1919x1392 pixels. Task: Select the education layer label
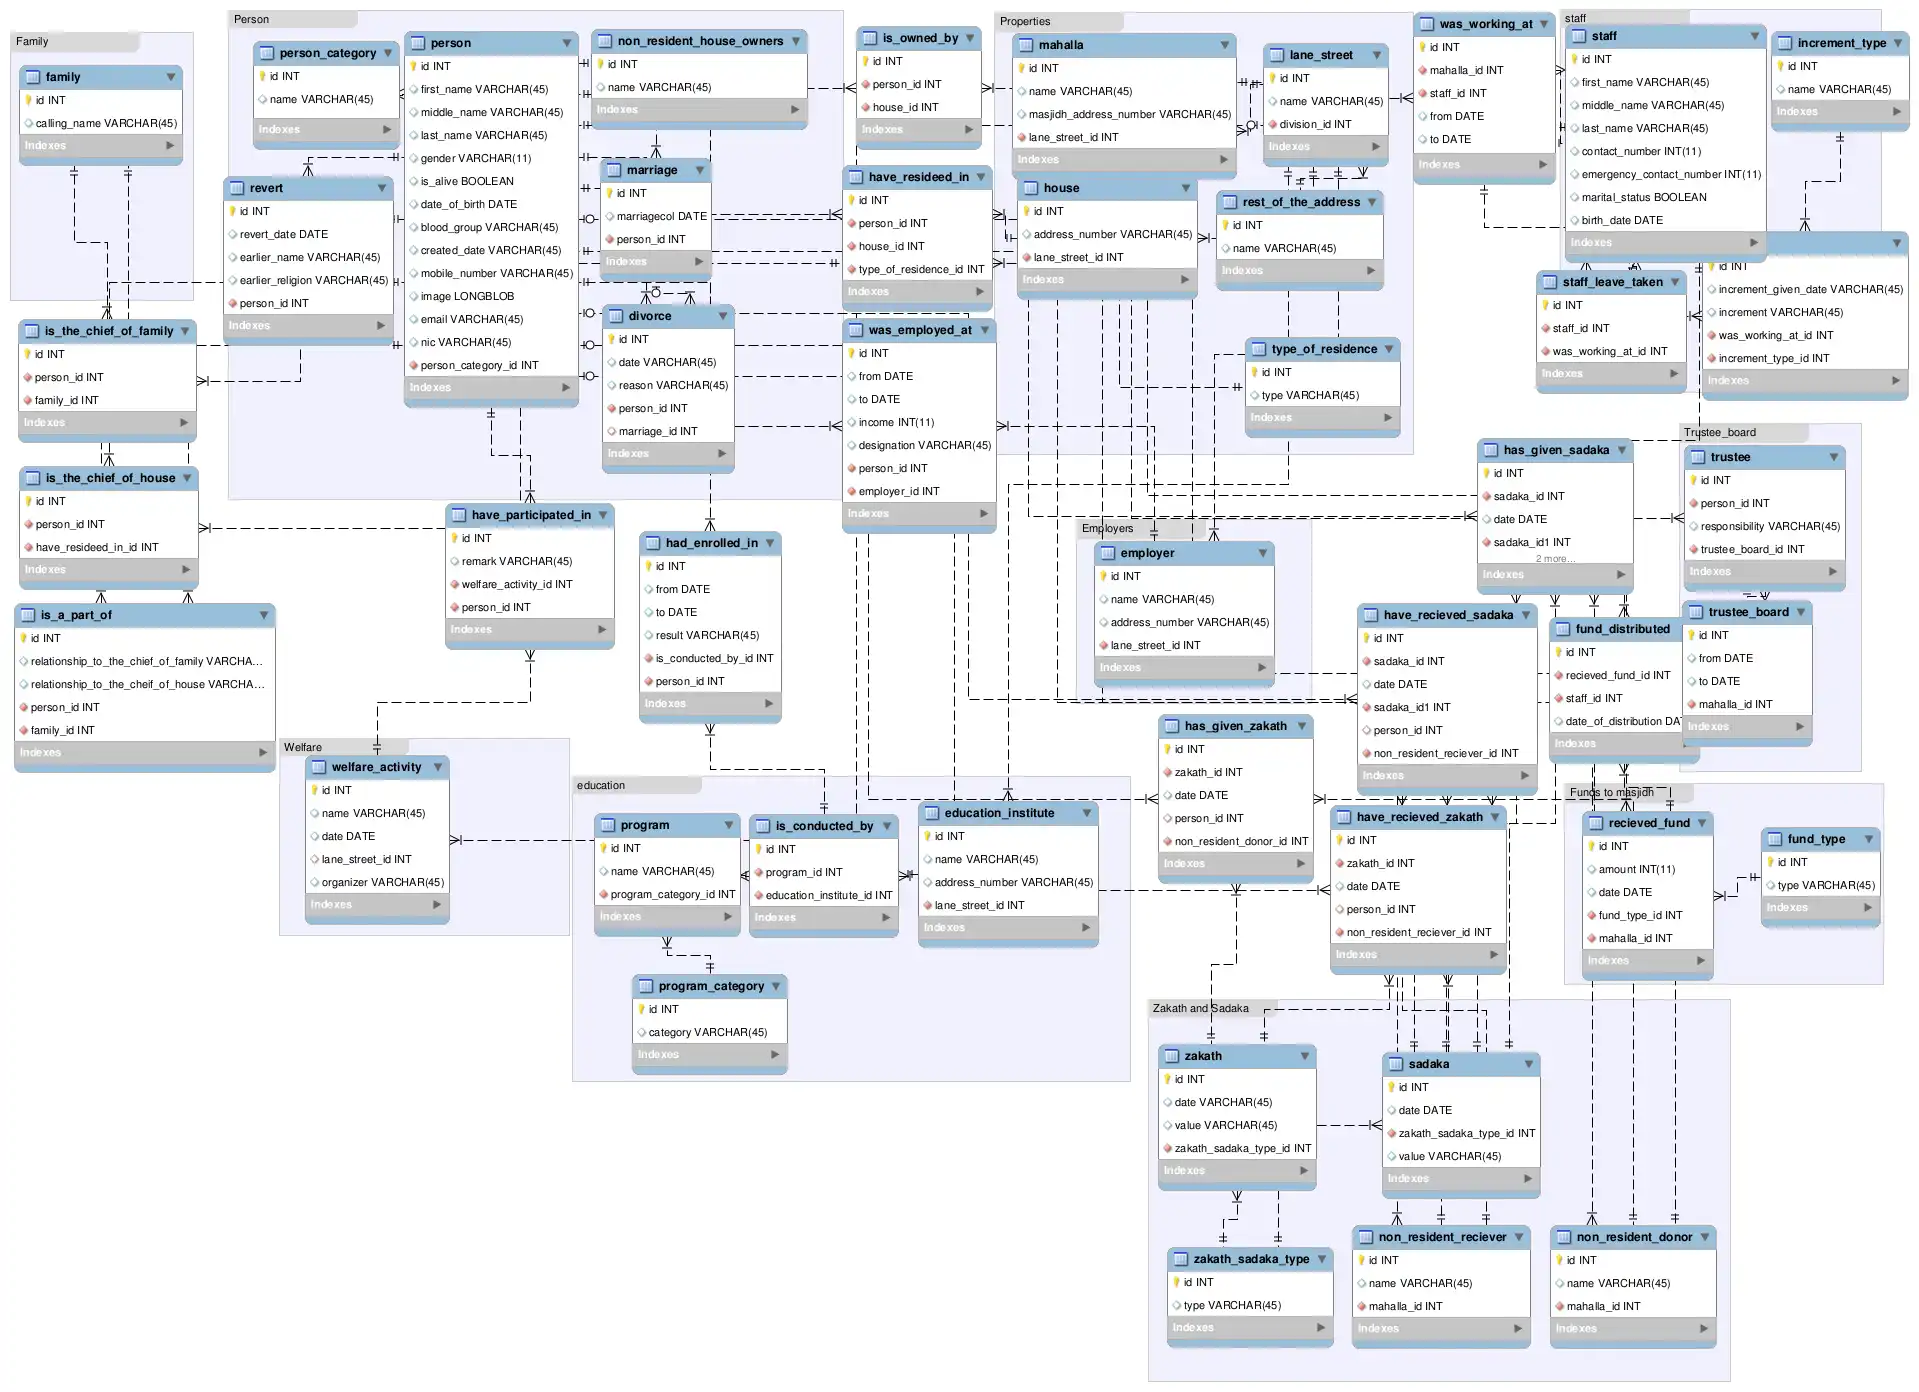601,785
